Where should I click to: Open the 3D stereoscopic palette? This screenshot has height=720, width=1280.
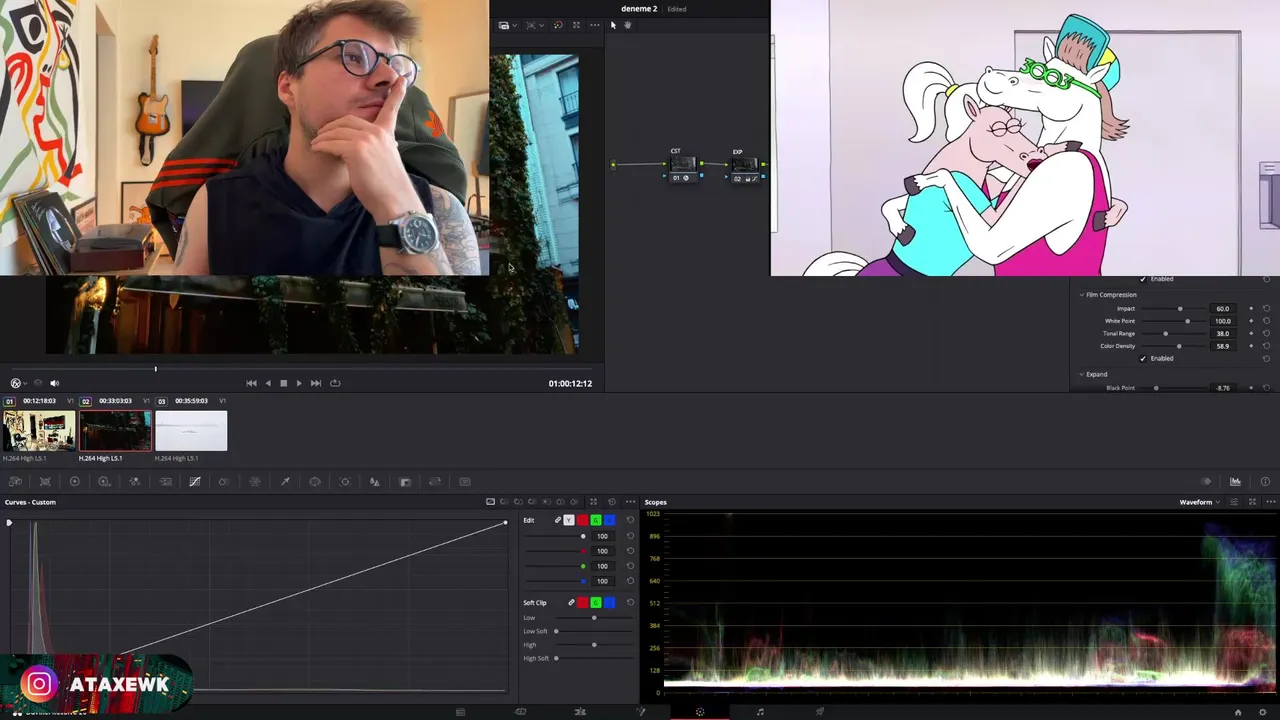[465, 481]
